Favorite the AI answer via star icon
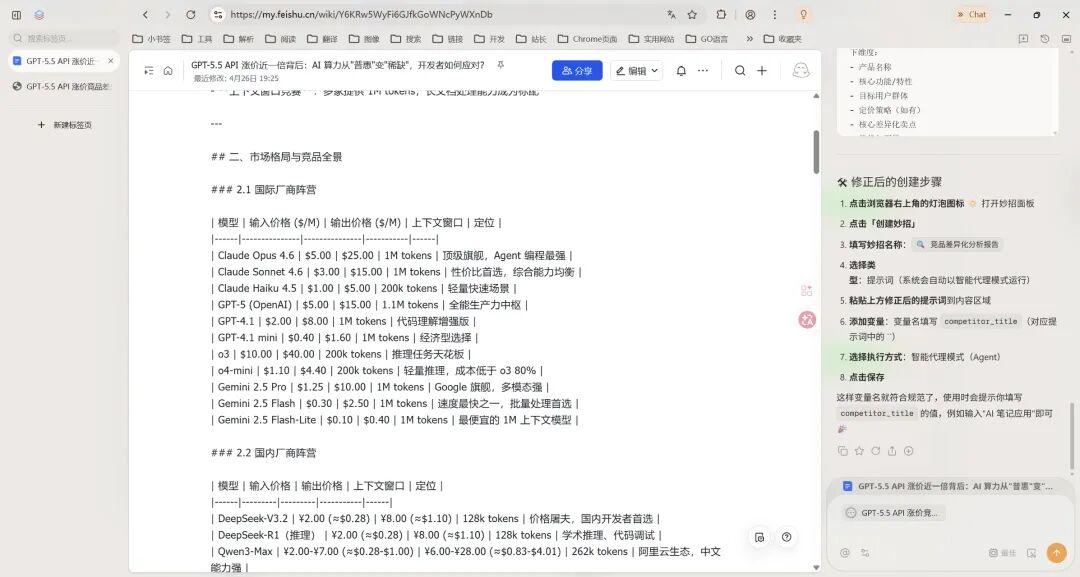 coord(859,451)
